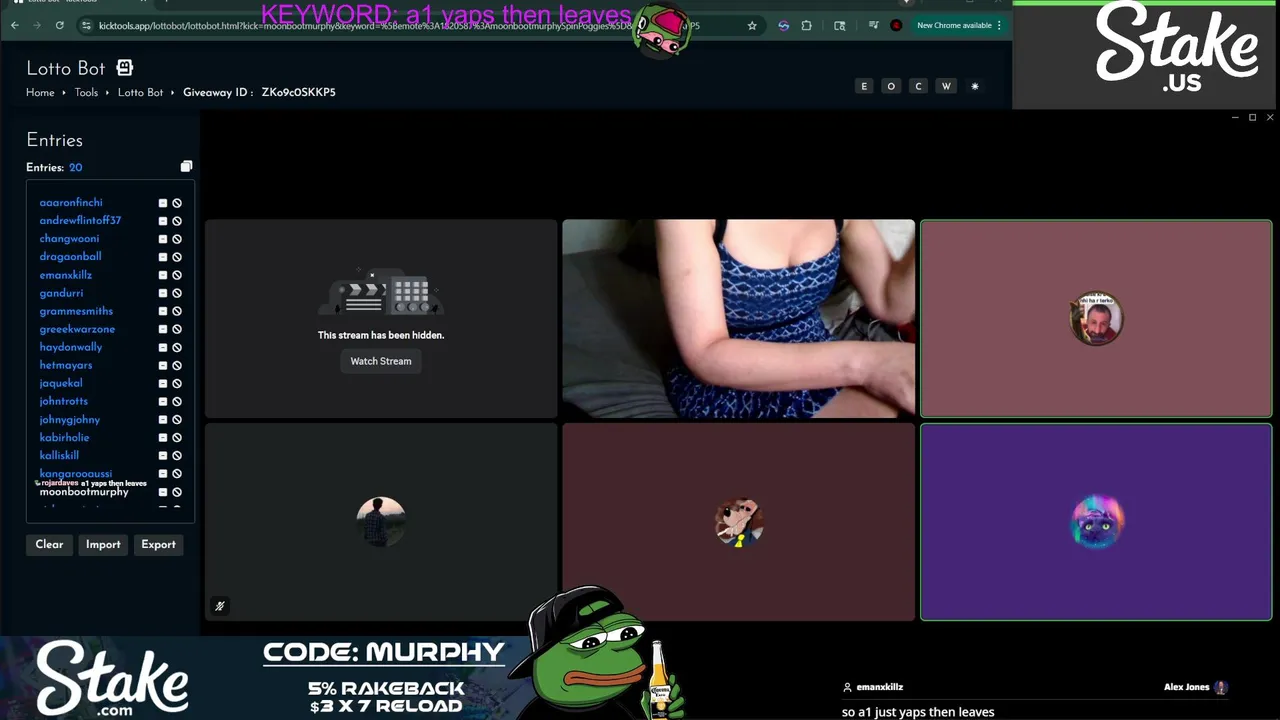The width and height of the screenshot is (1280, 720).
Task: Toggle the square checkbox for changwooni
Action: (x=163, y=239)
